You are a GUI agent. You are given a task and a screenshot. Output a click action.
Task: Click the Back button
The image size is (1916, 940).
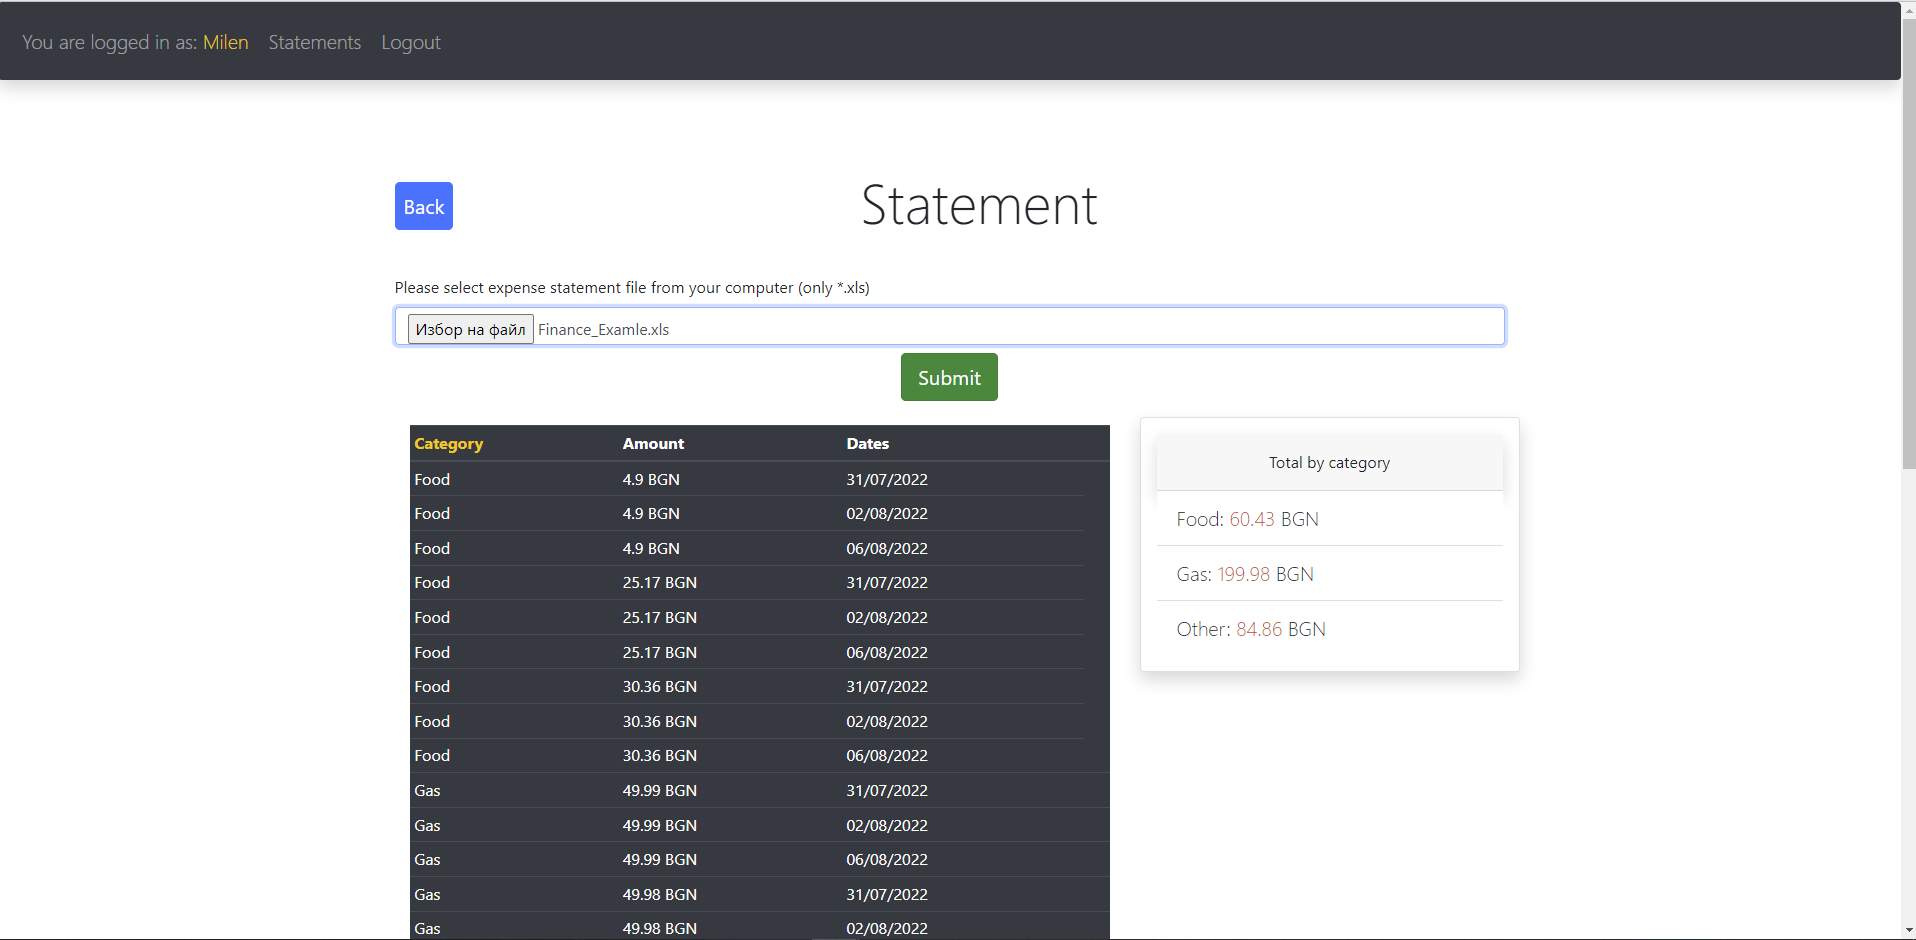coord(423,206)
